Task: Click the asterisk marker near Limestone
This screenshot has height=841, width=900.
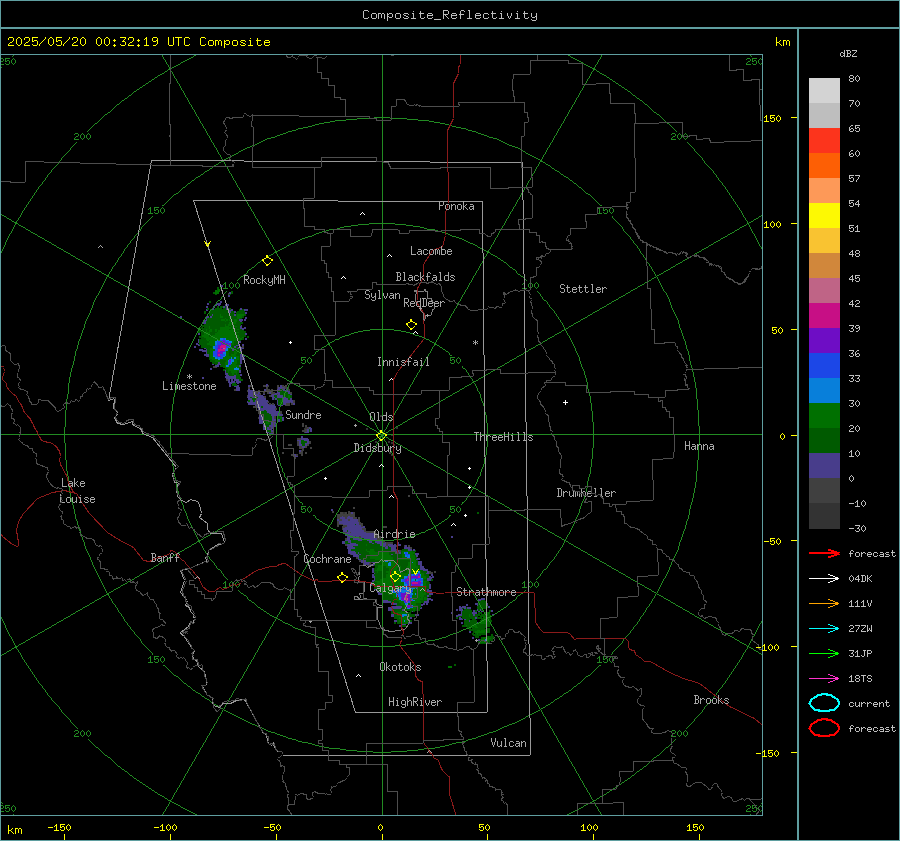Action: coord(189,377)
